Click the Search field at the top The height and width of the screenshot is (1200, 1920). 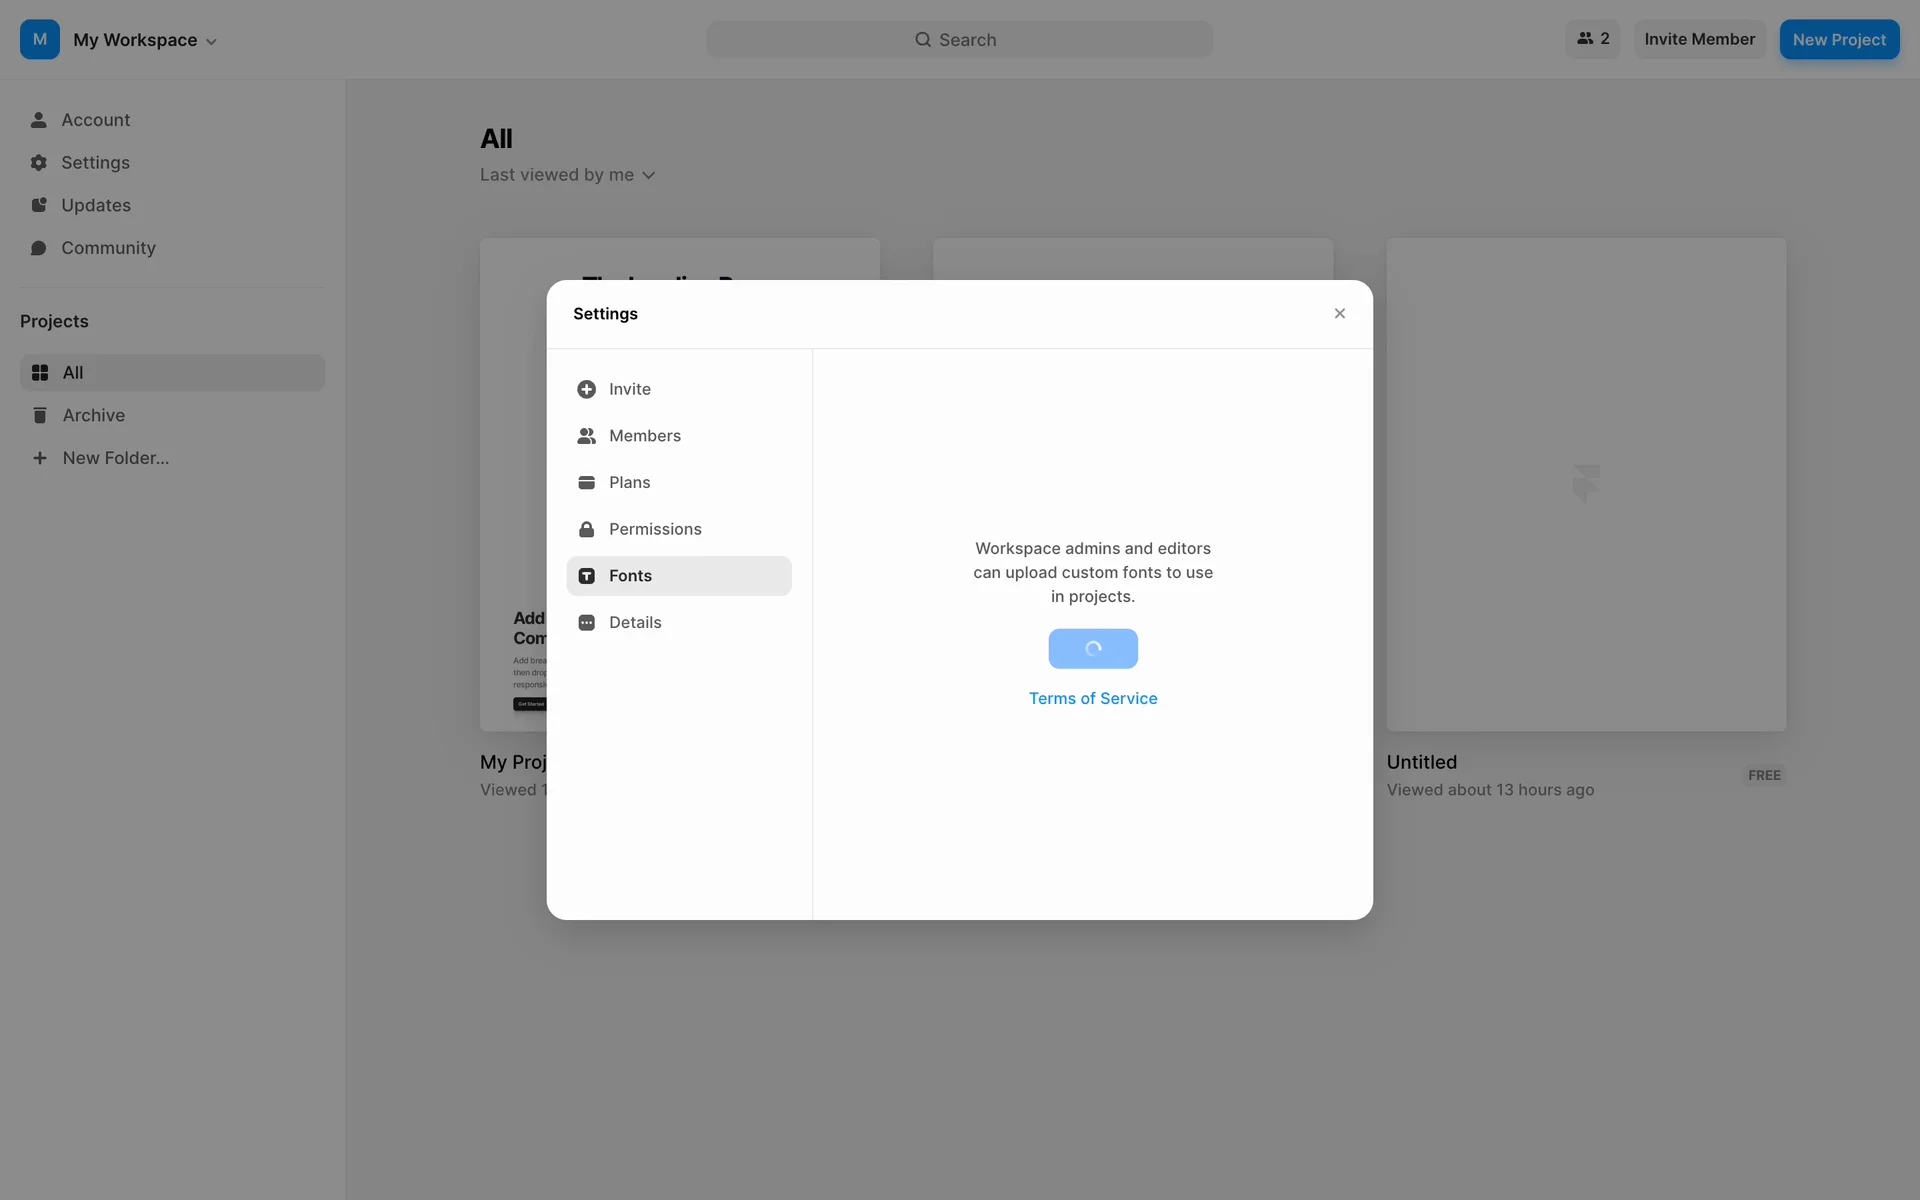coord(959,40)
